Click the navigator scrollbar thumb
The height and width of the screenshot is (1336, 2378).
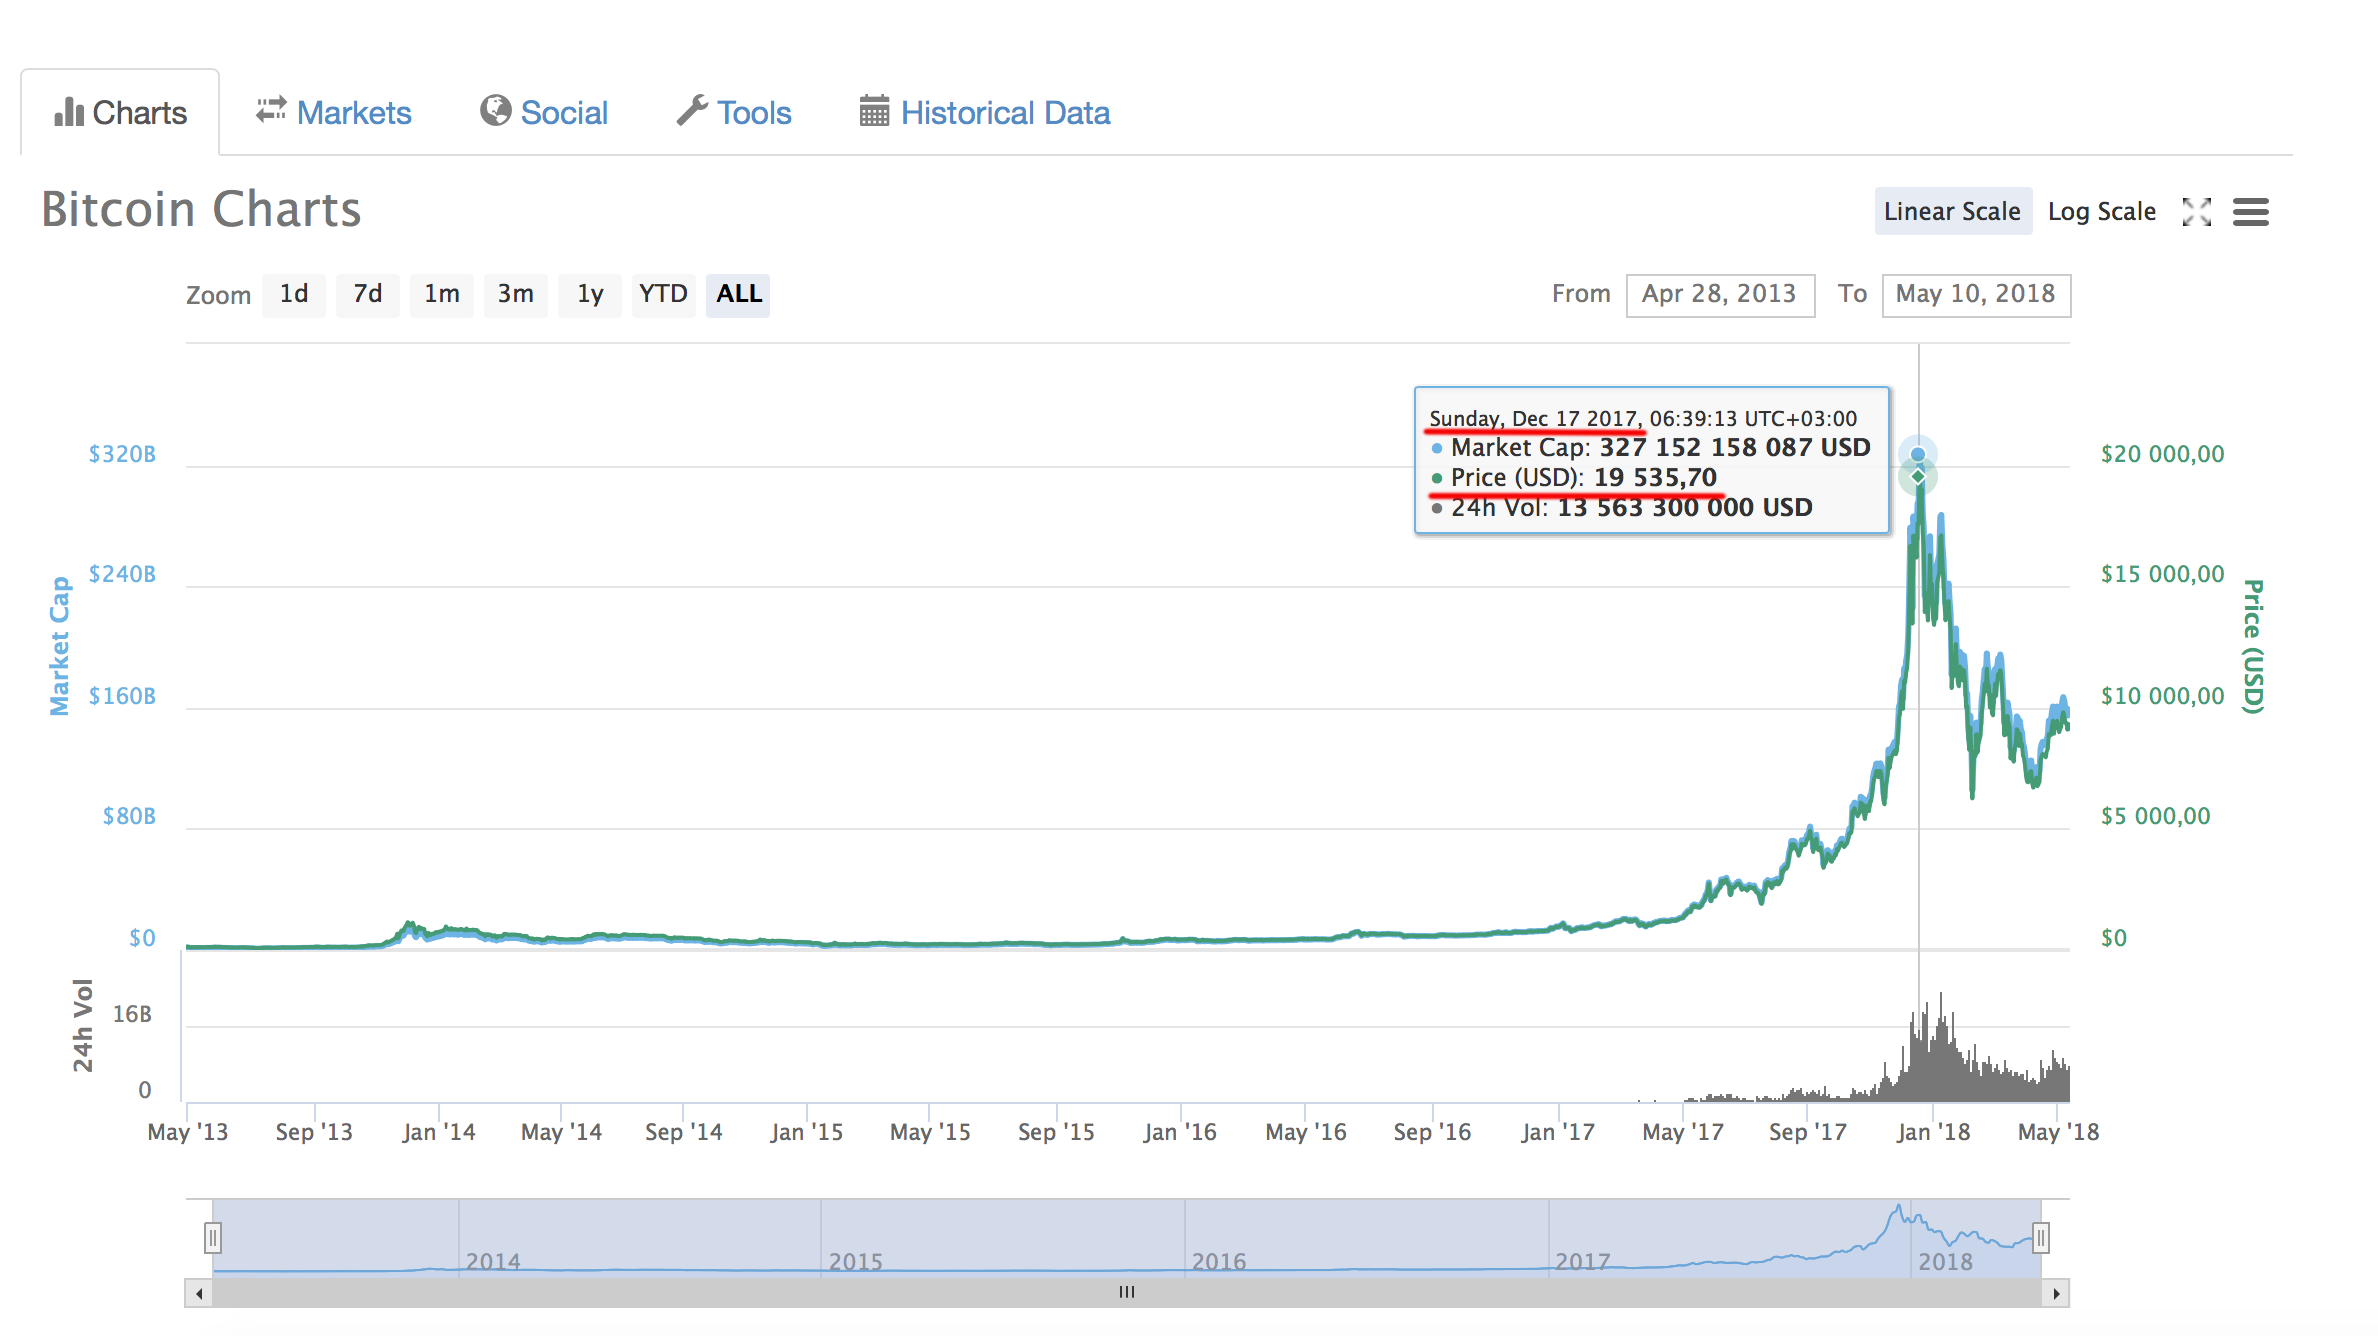click(x=1127, y=1293)
